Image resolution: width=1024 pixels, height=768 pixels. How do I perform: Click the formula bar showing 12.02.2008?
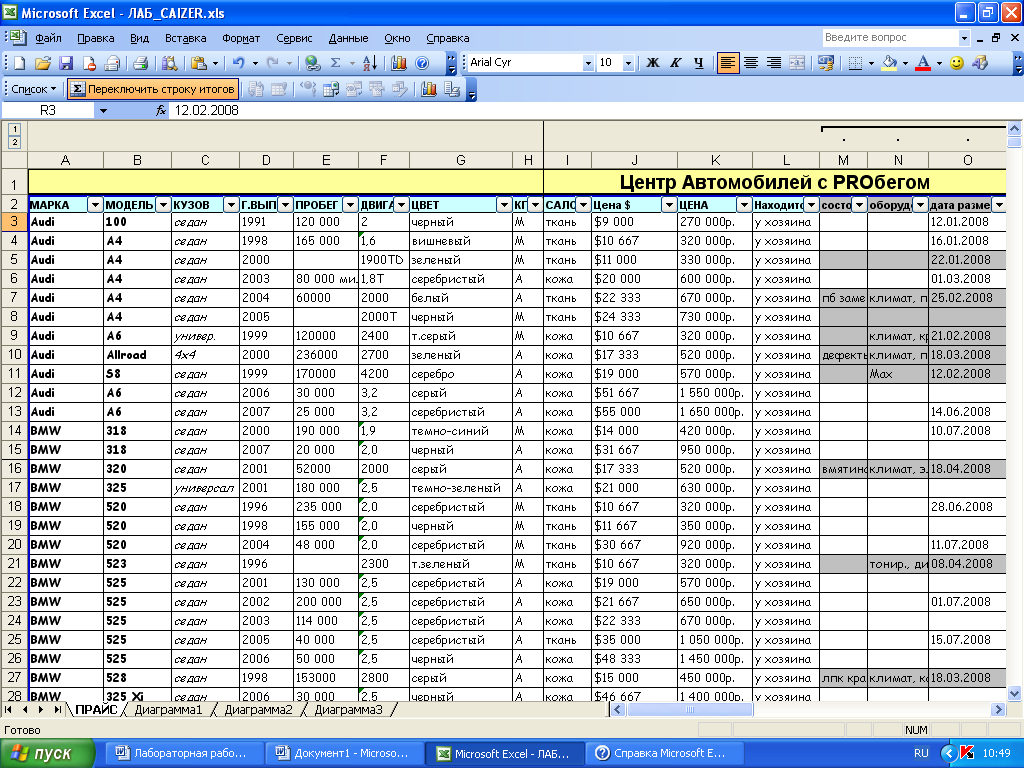(x=588, y=110)
